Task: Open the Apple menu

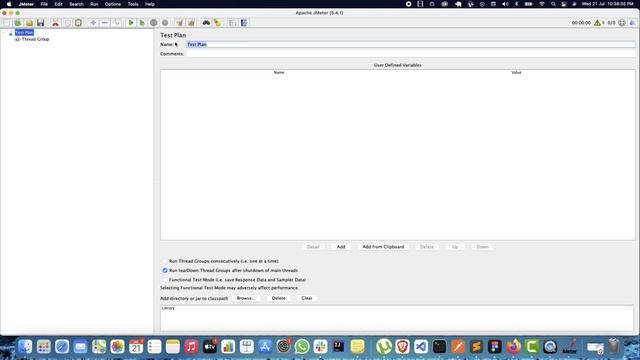Action: click(9, 4)
